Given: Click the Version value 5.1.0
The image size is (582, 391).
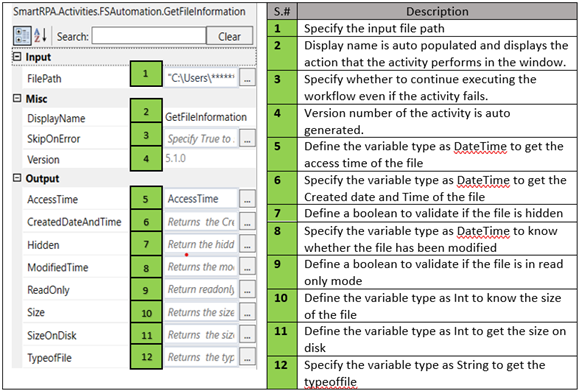Looking at the screenshot, I should pos(175,158).
